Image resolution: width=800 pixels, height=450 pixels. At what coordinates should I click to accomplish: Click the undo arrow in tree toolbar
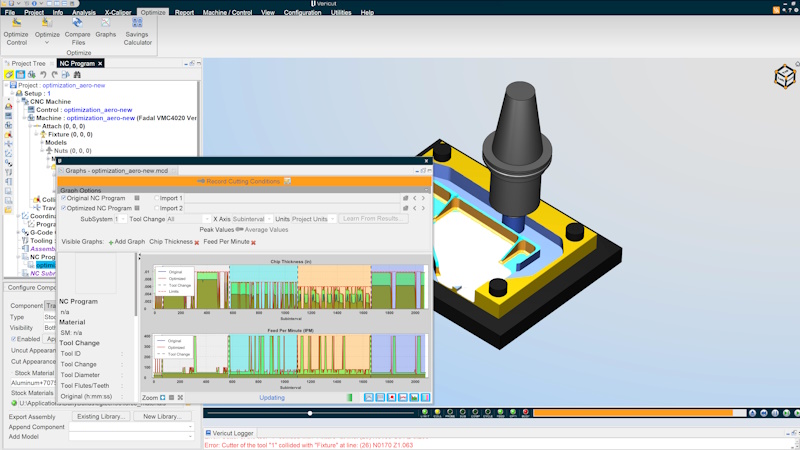click(x=43, y=74)
